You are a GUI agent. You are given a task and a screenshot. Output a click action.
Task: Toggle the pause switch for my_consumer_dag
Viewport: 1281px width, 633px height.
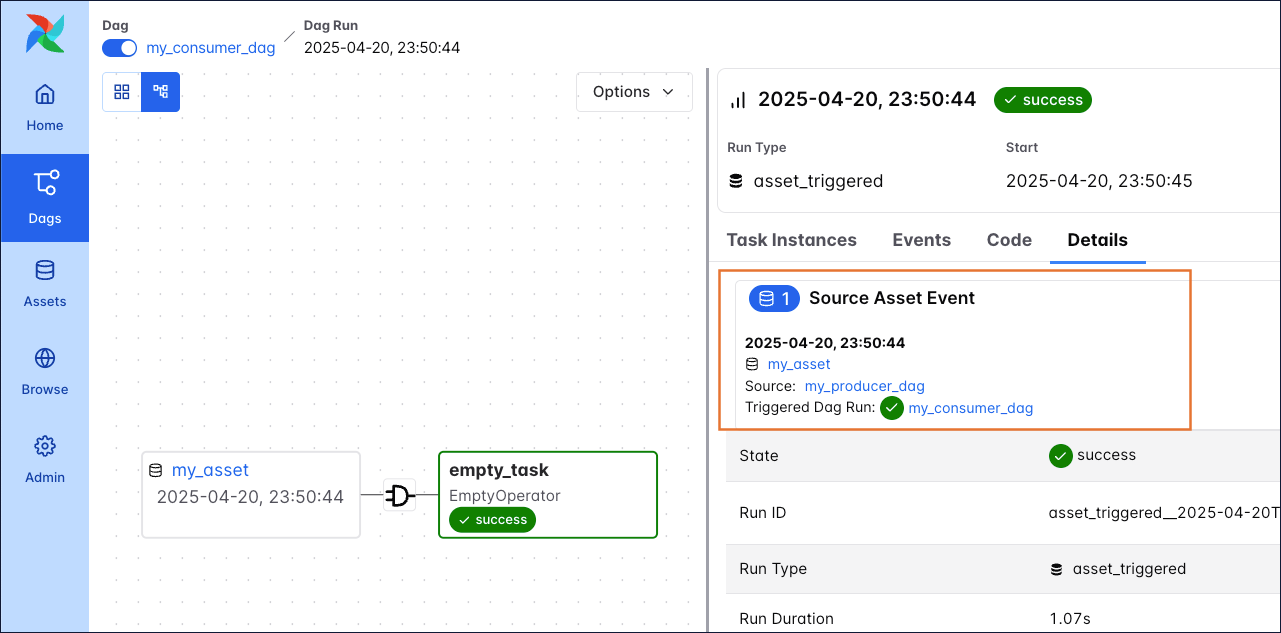(x=119, y=47)
